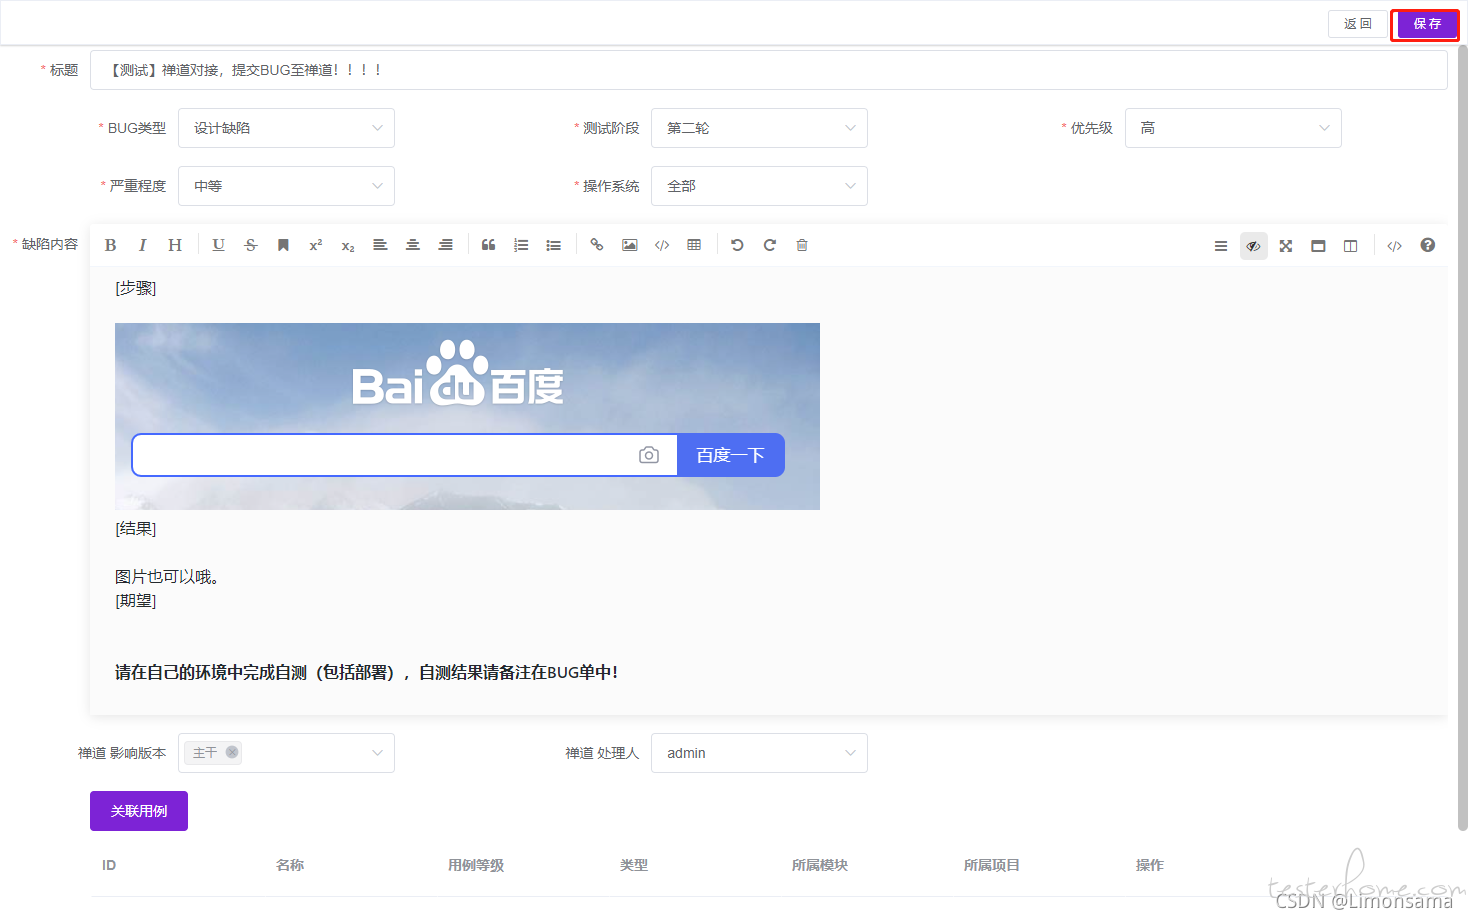Viewport: 1468px width, 919px height.
Task: Insert a hyperlink
Action: [597, 245]
